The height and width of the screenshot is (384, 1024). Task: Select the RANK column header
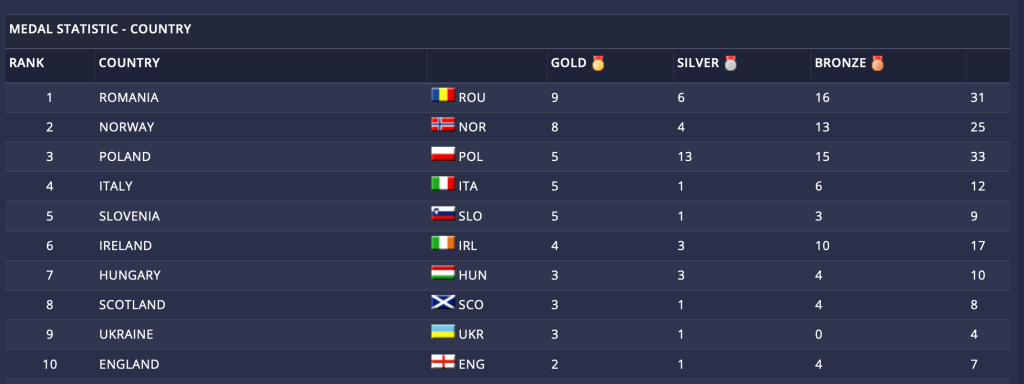(27, 63)
